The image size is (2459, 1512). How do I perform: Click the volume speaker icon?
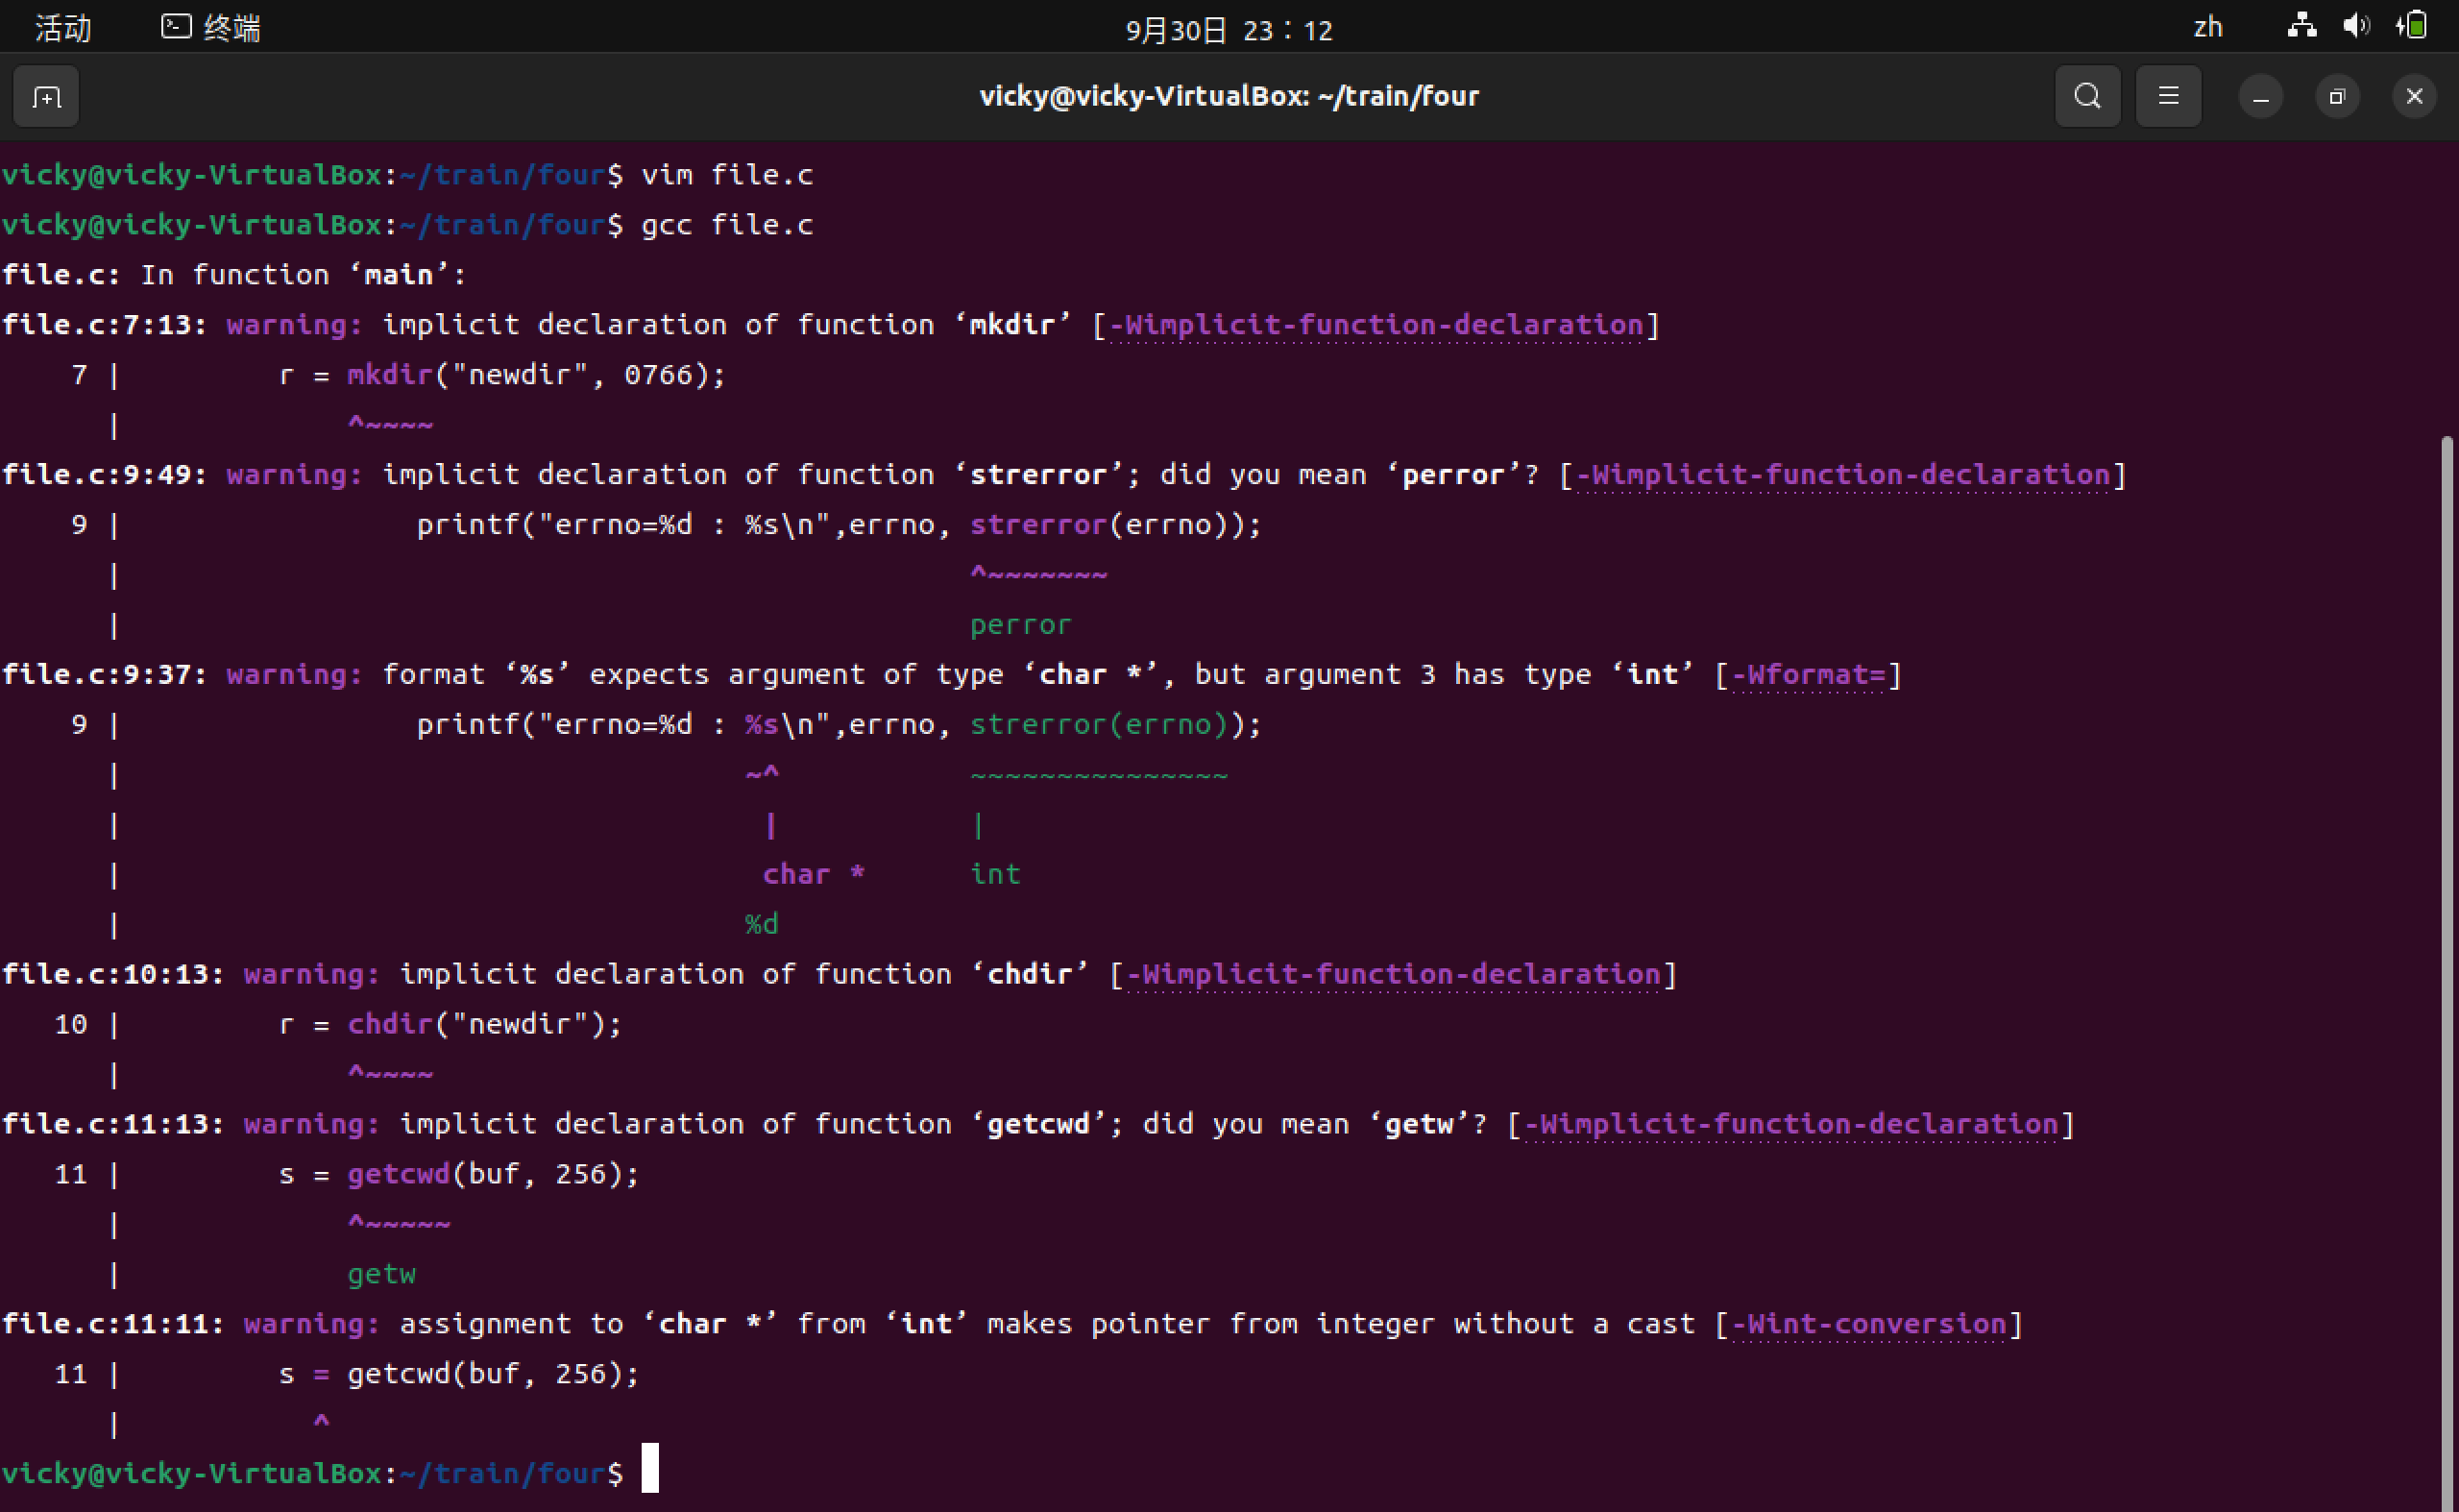[x=2355, y=26]
